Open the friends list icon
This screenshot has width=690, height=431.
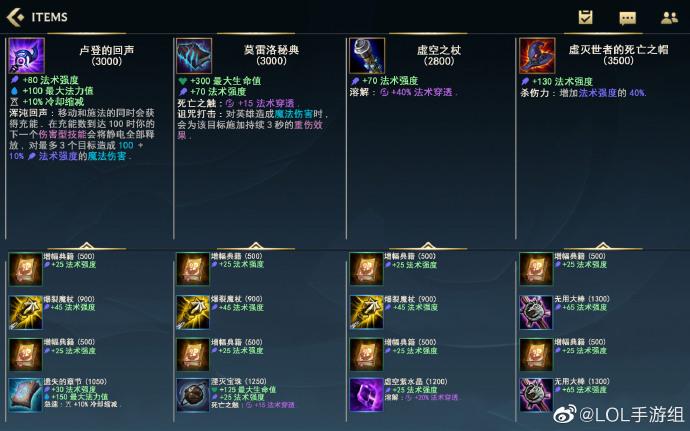(x=669, y=18)
